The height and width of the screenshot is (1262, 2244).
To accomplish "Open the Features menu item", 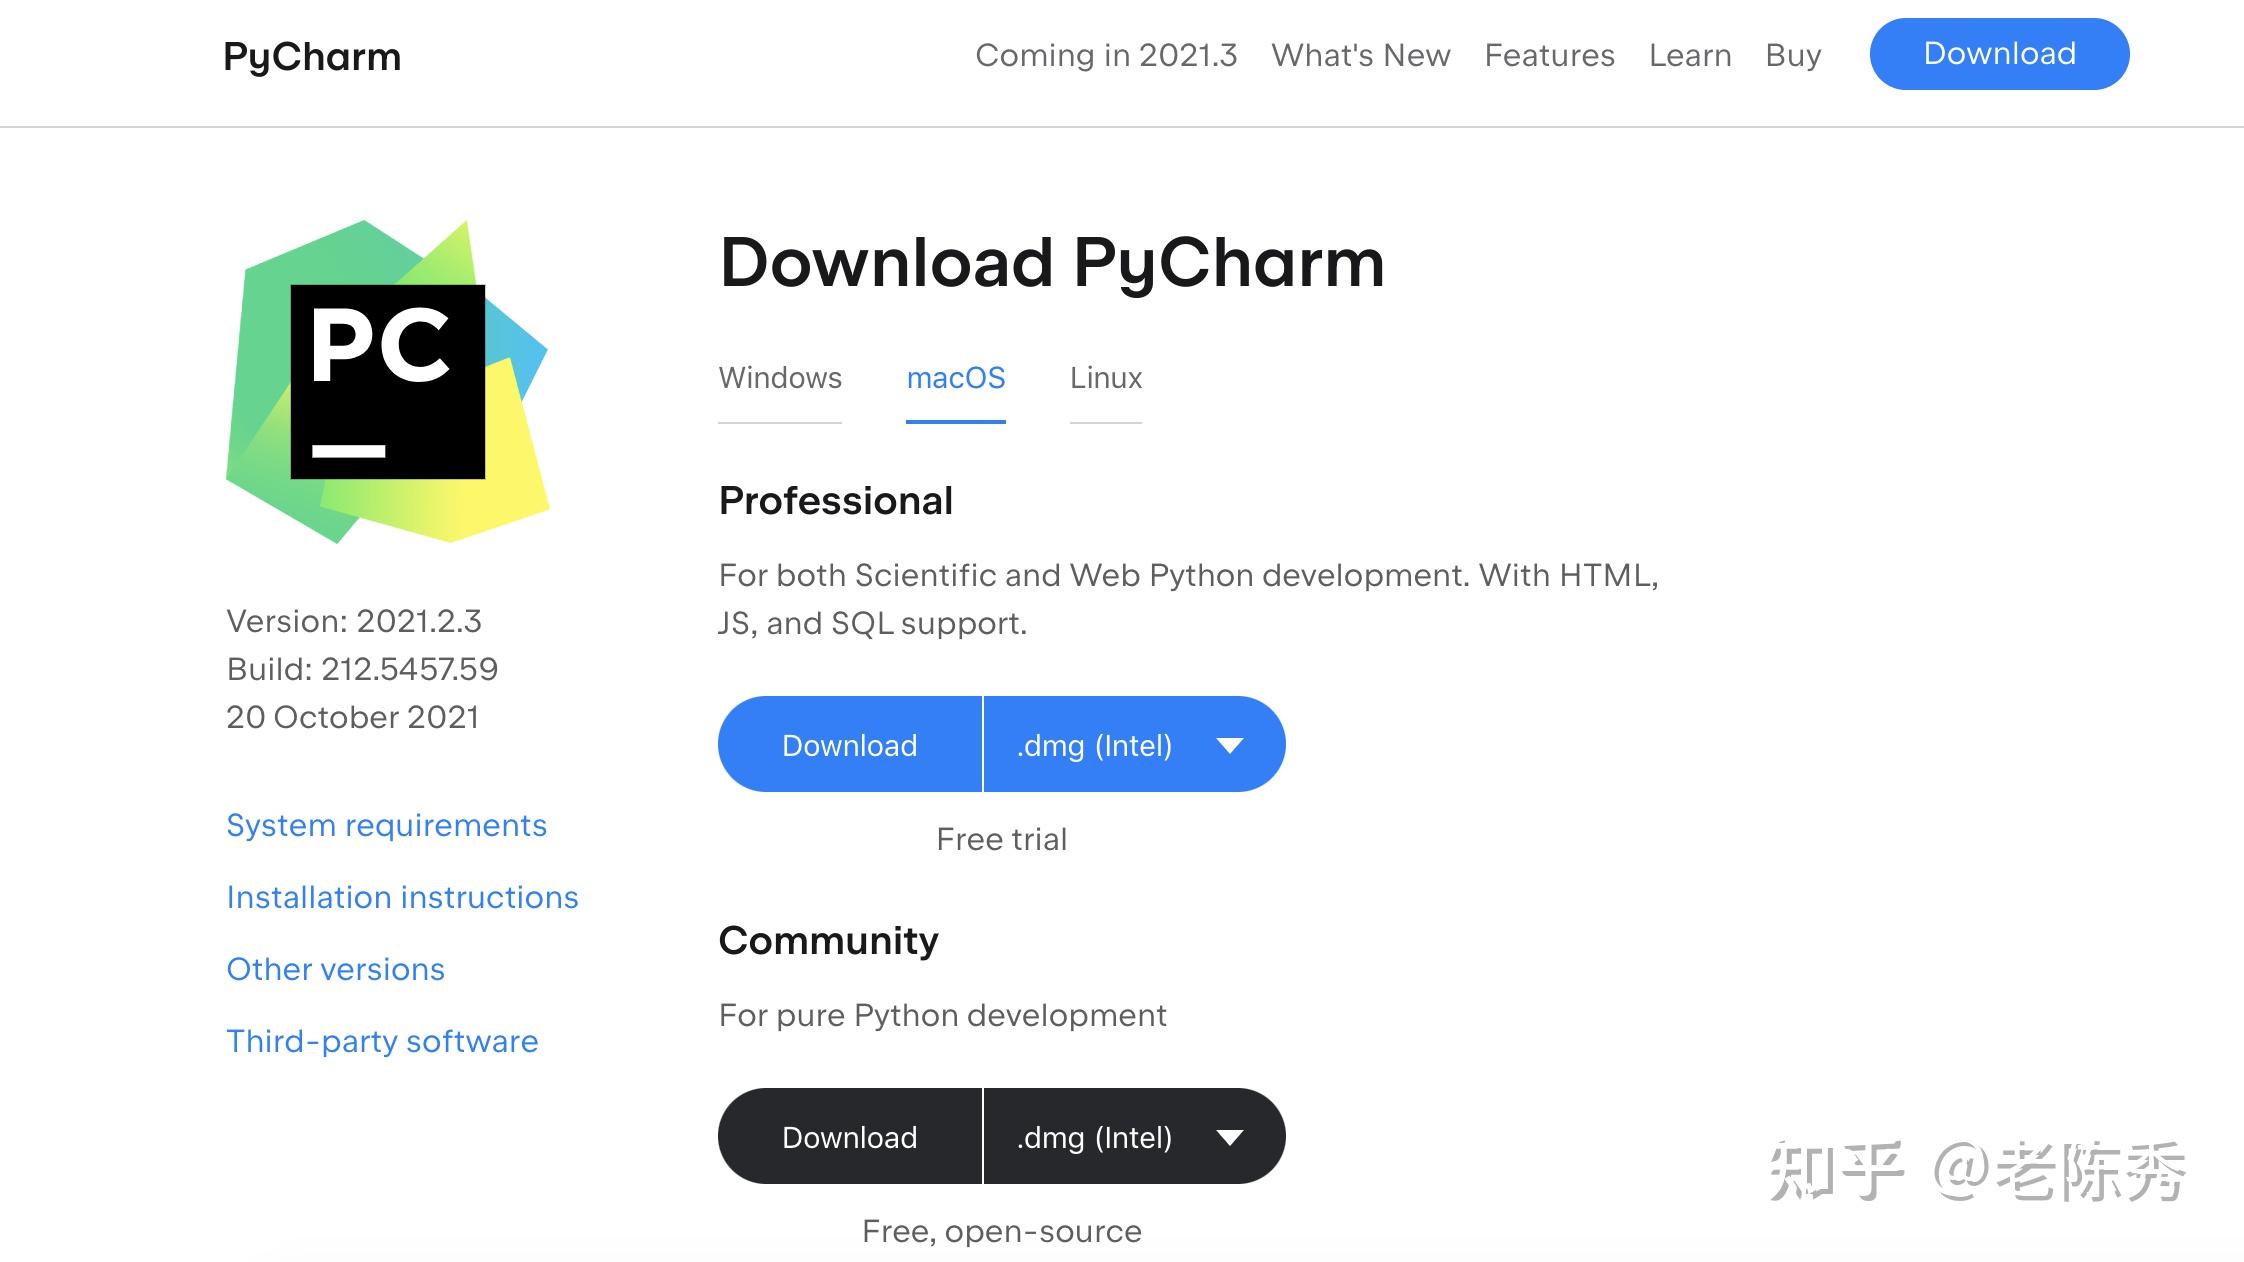I will coord(1549,55).
